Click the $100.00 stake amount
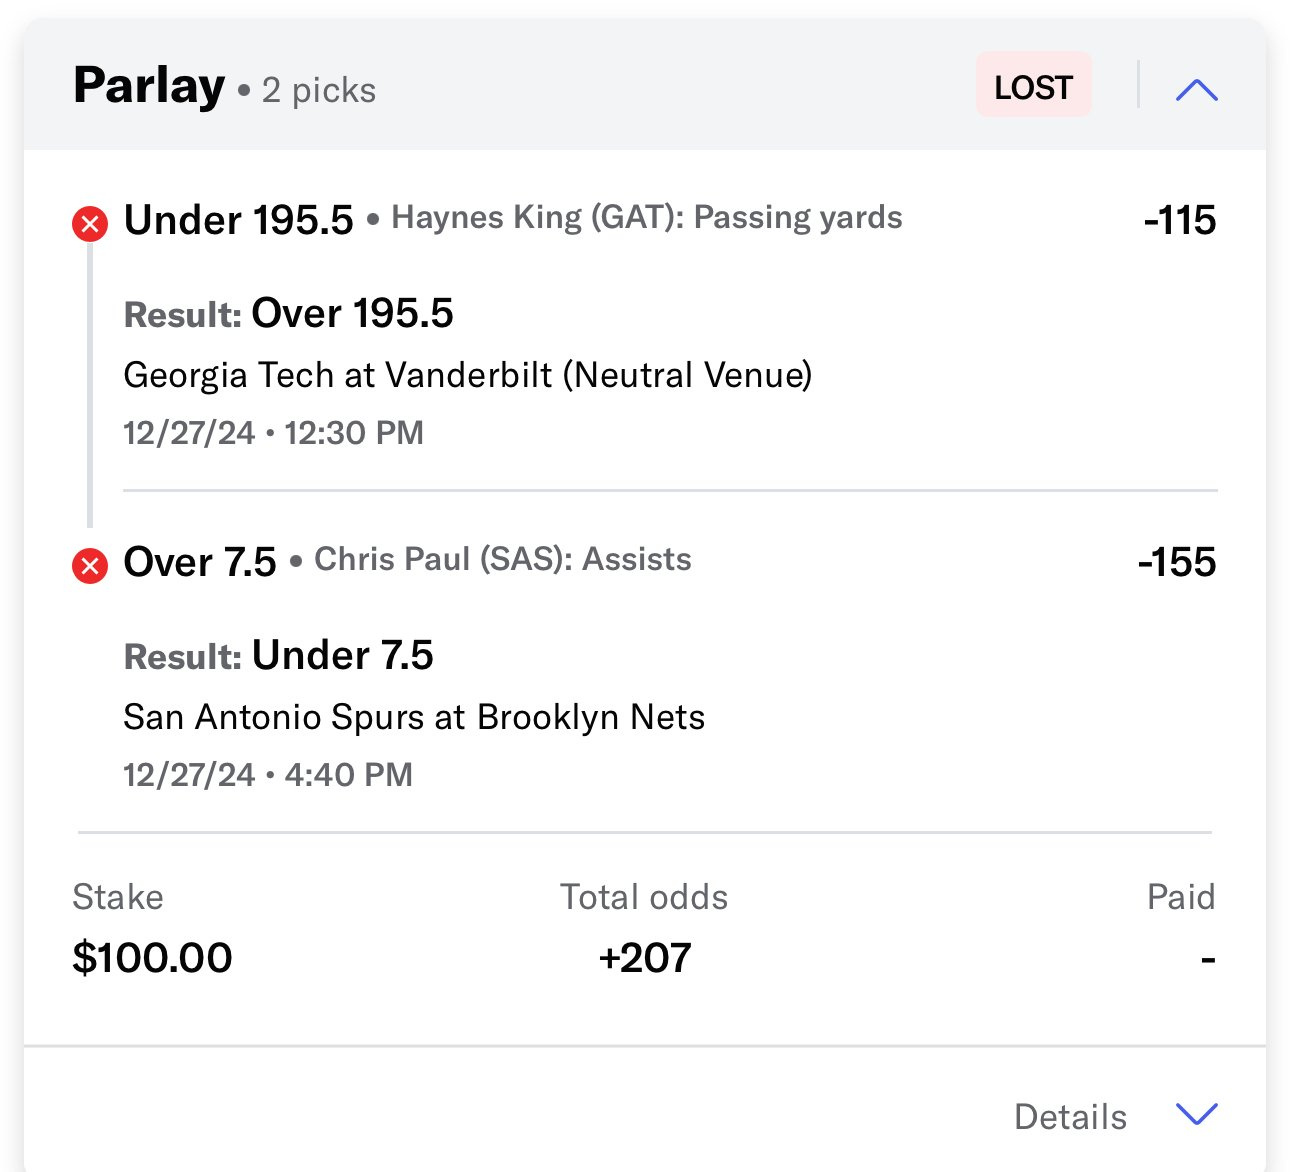The height and width of the screenshot is (1172, 1290). [x=152, y=958]
